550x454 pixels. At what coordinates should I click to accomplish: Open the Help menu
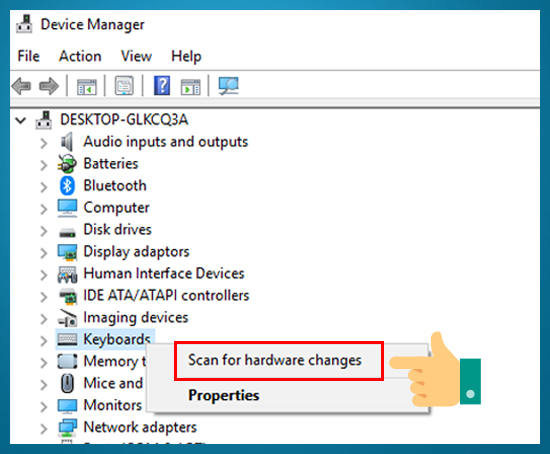pos(186,56)
